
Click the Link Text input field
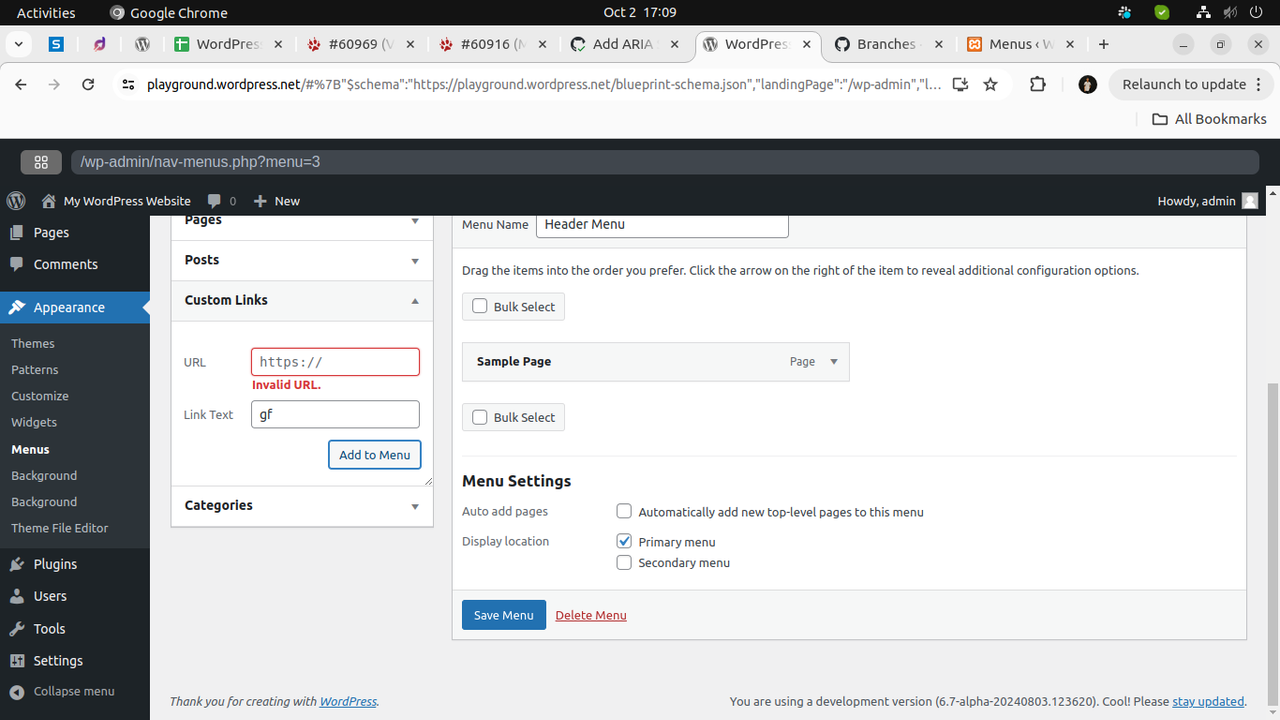point(335,414)
